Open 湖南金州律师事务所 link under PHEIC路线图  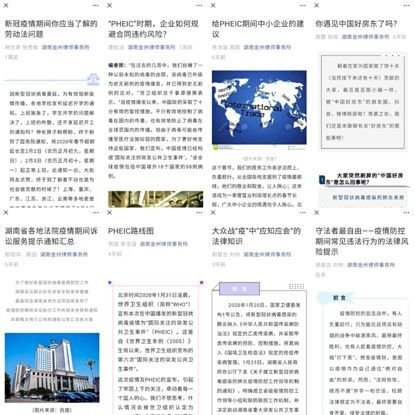tap(164, 244)
